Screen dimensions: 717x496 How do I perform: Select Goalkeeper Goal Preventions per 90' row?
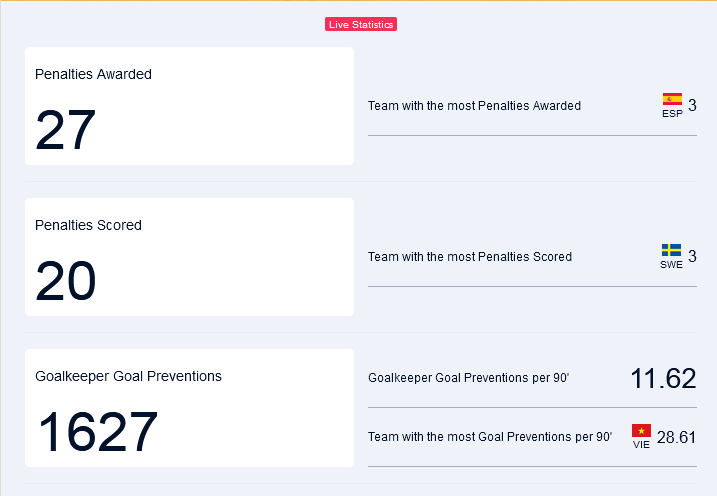[x=532, y=378]
